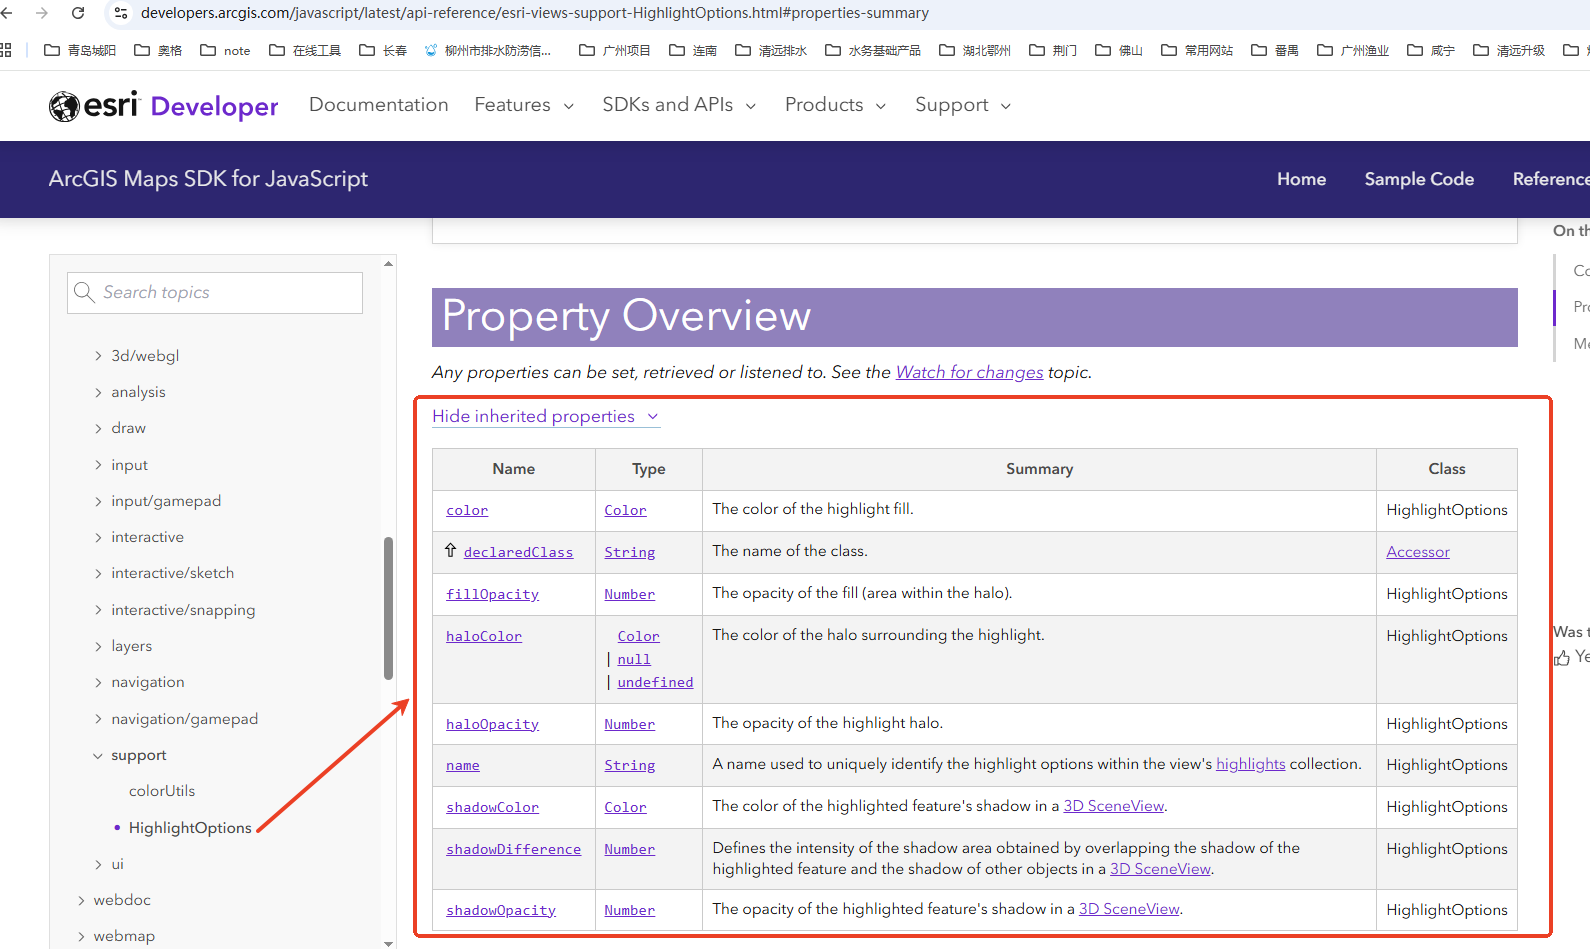Viewport: 1590px width, 949px height.
Task: Click the sidebar scroll up arrow
Action: [389, 264]
